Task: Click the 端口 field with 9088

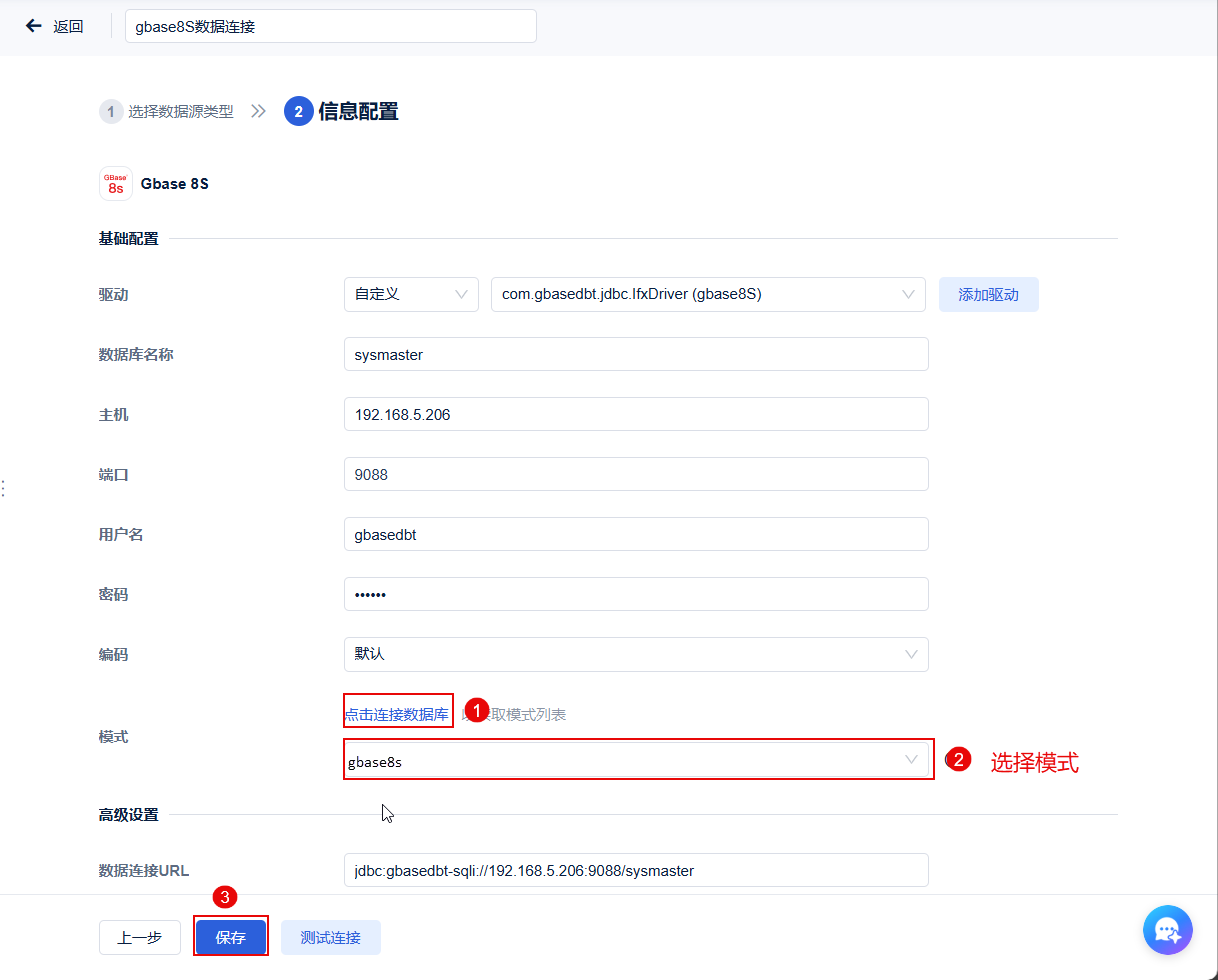Action: tap(636, 474)
